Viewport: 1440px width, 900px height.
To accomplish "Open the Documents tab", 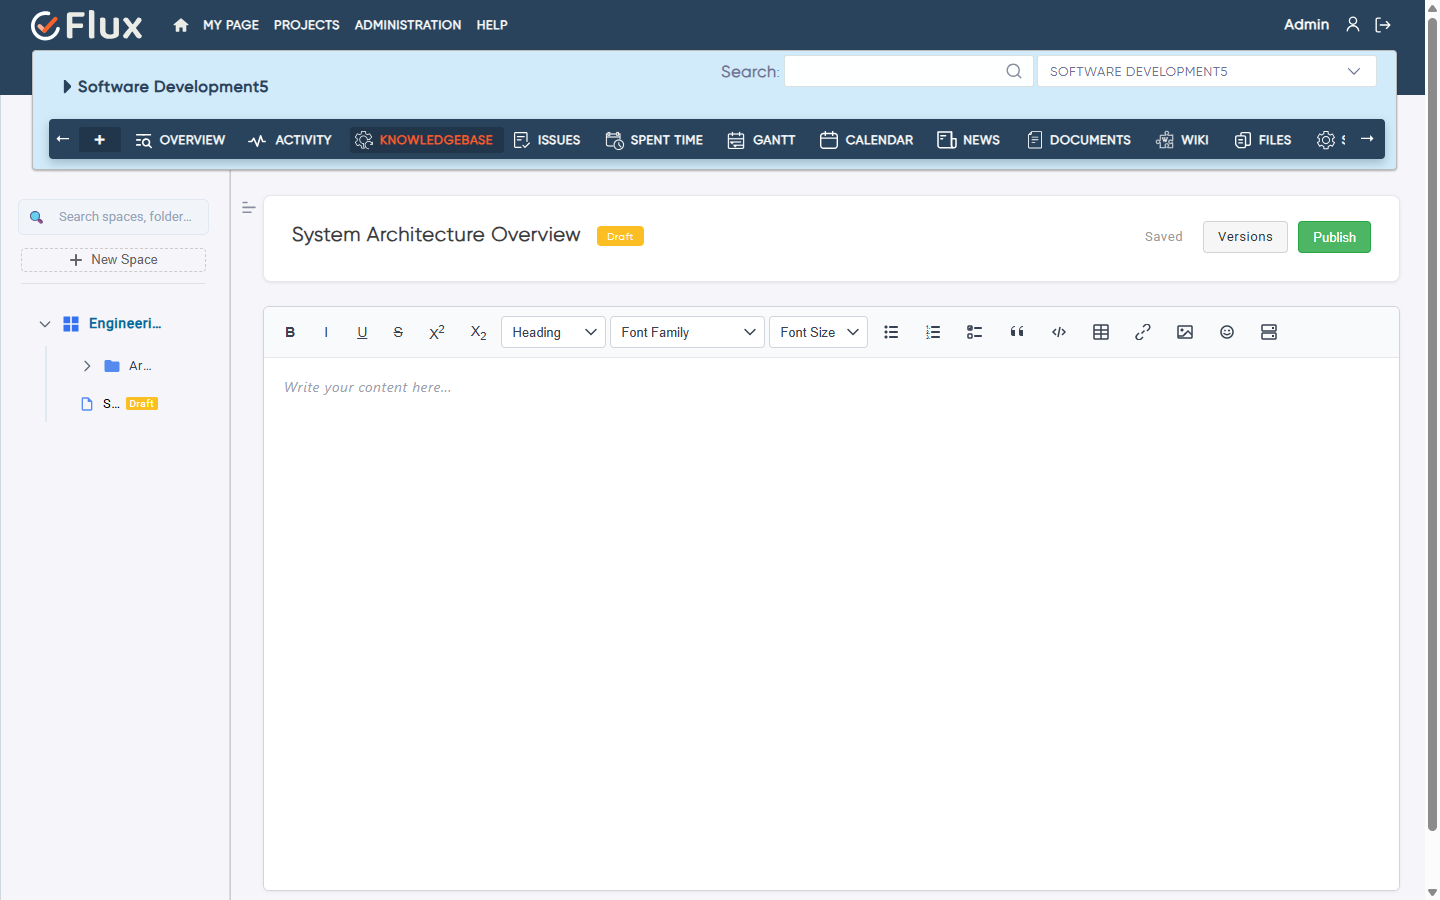I will coord(1079,140).
